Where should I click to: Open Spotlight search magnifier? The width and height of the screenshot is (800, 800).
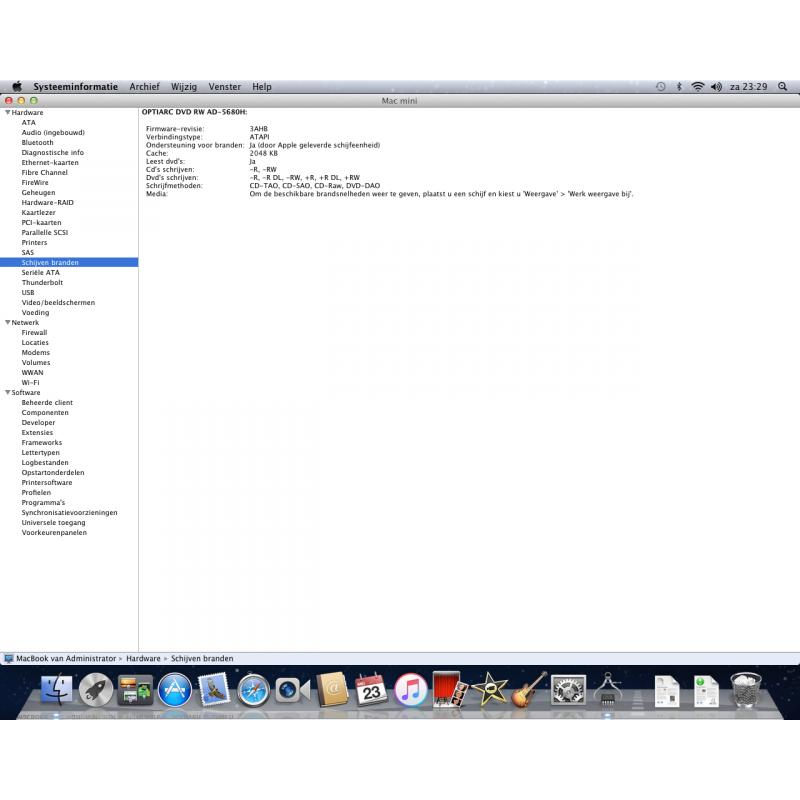click(x=782, y=86)
